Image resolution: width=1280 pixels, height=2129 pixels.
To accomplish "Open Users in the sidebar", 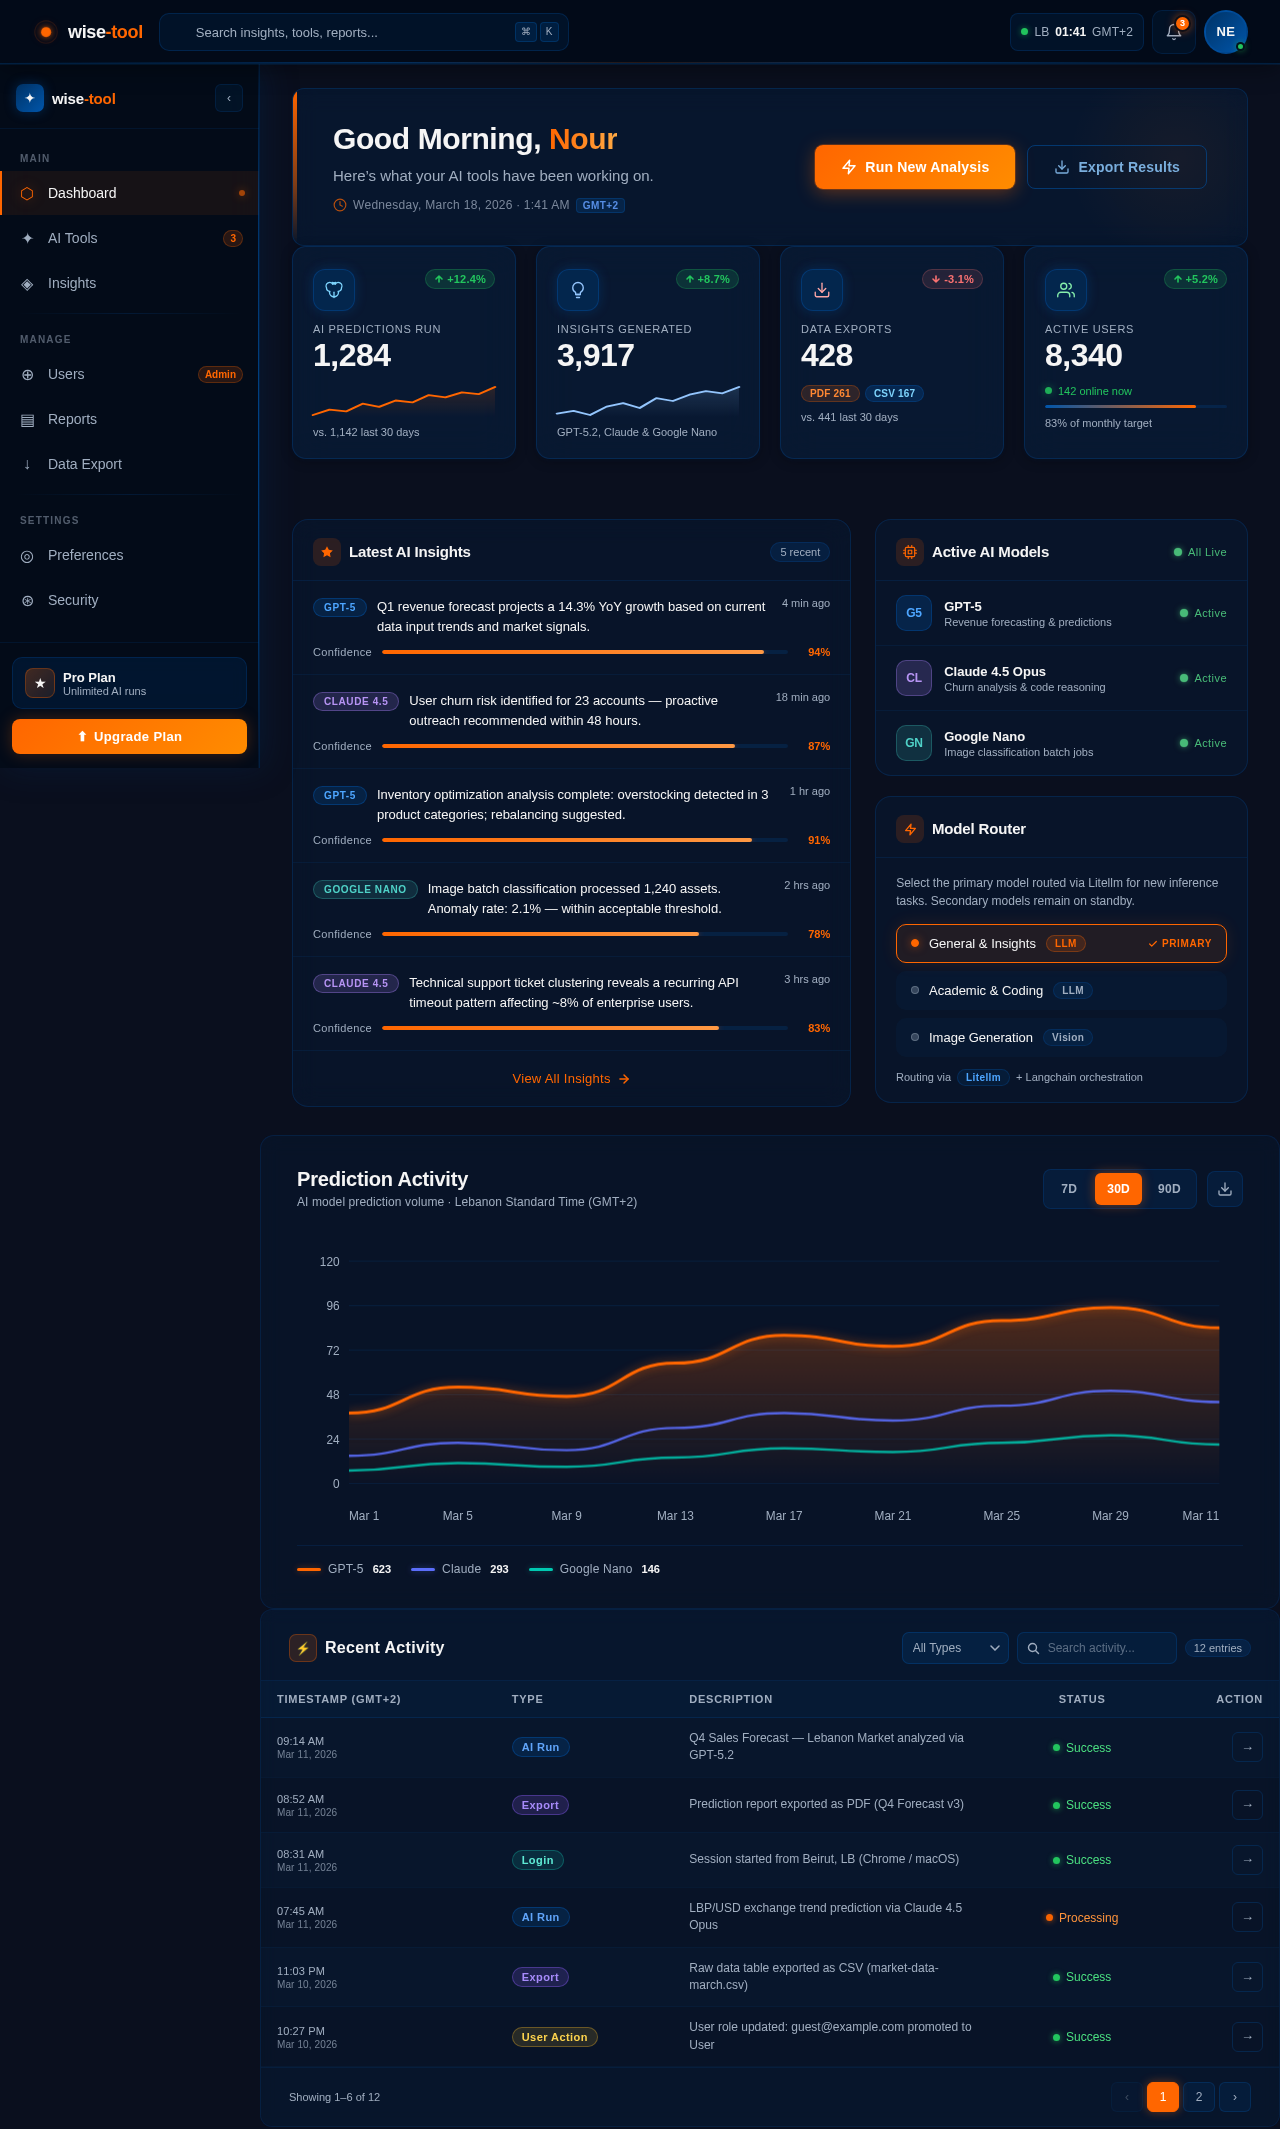I will 129,374.
